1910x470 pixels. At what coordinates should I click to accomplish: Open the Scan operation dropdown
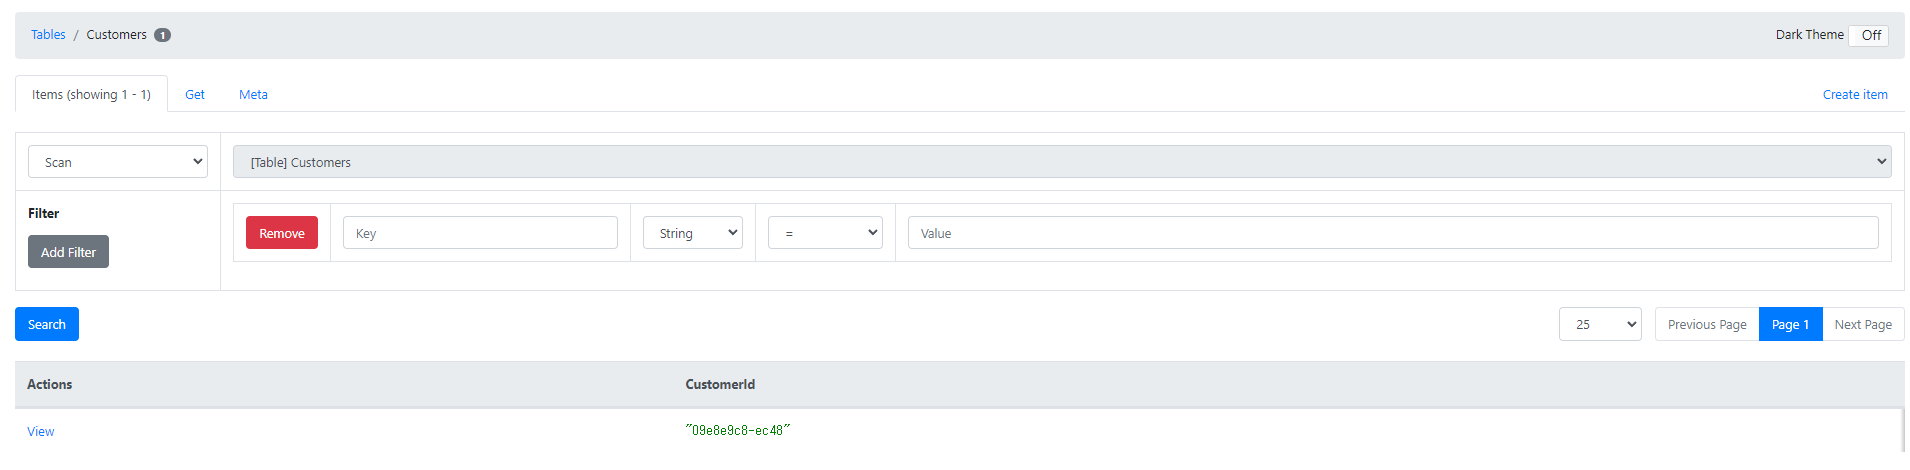(118, 162)
